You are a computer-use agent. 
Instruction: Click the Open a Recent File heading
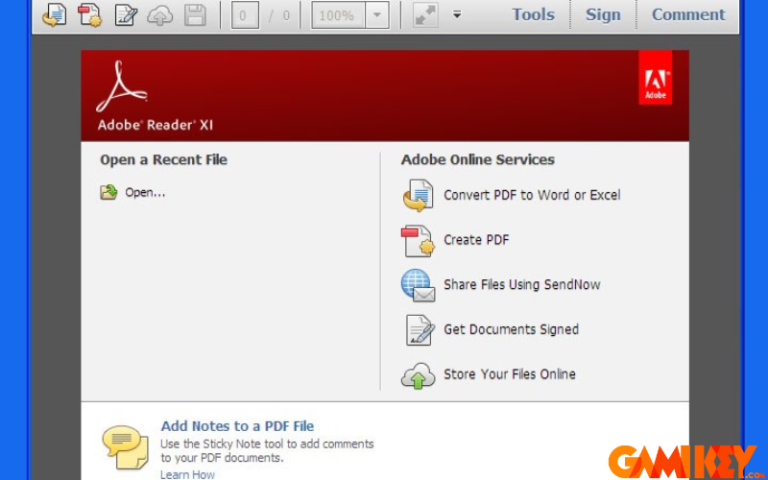164,160
